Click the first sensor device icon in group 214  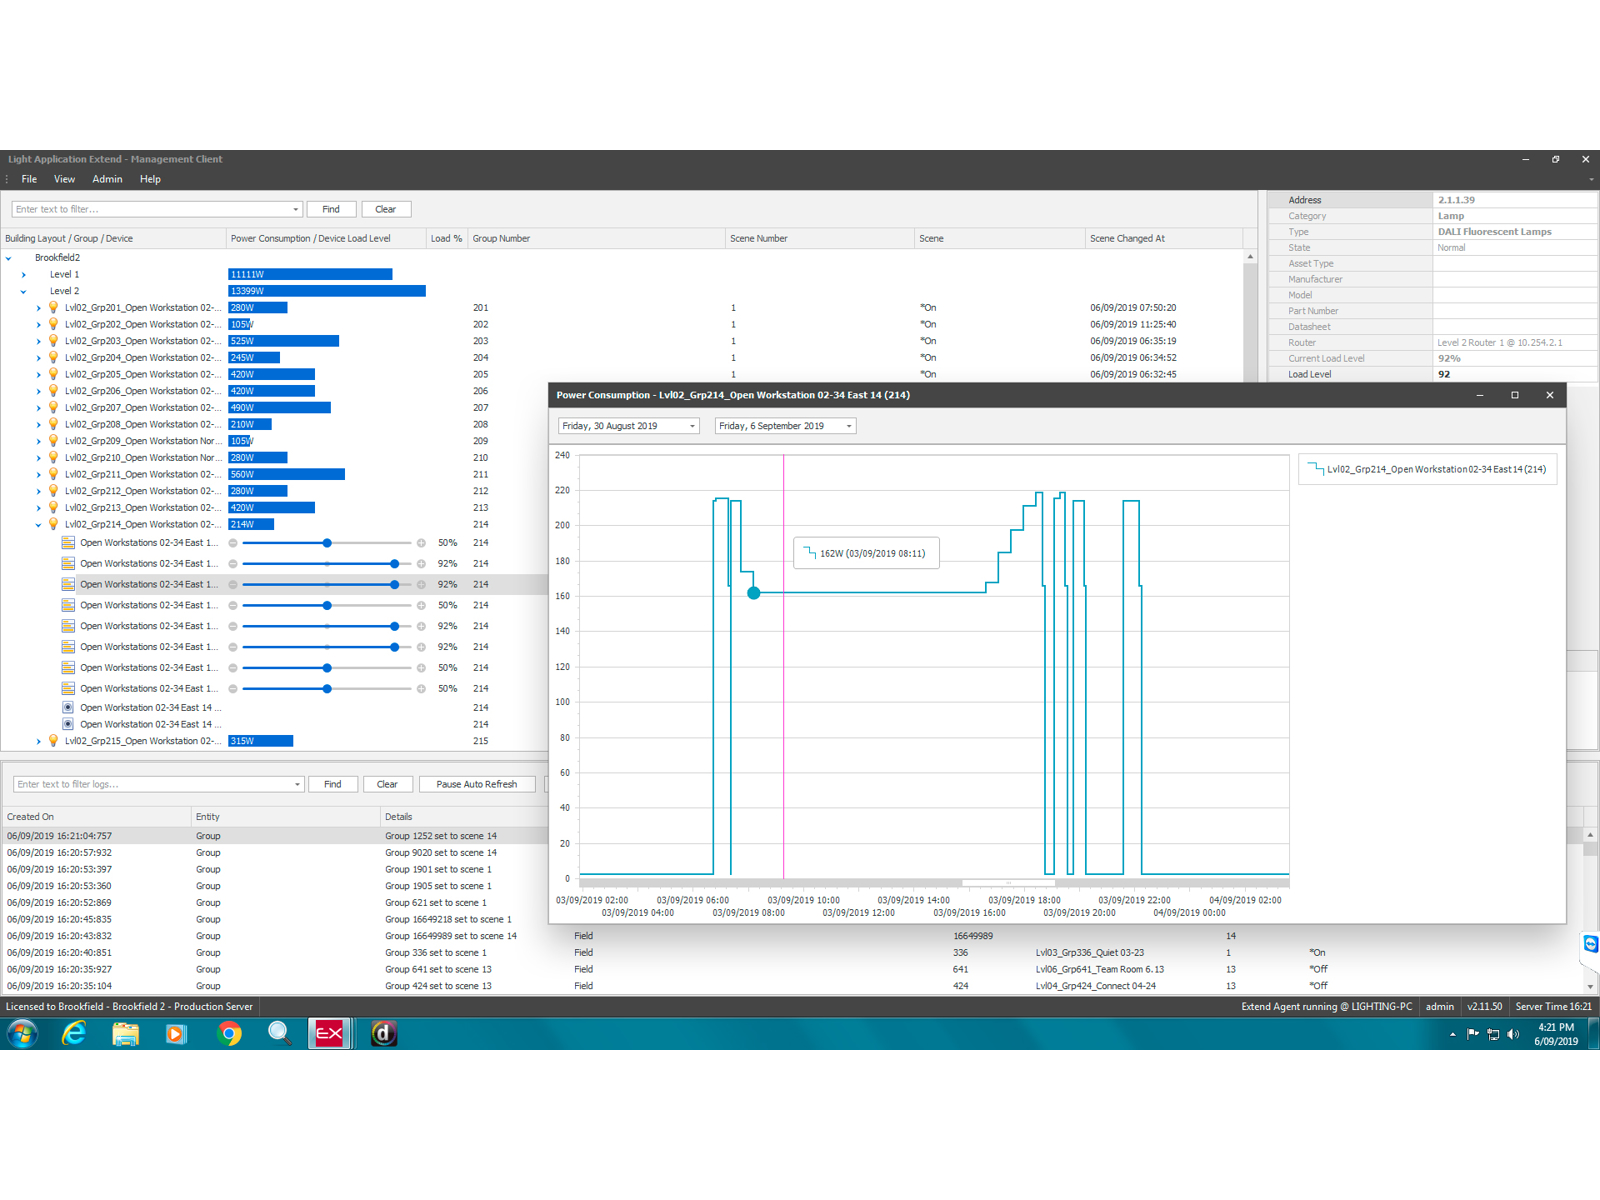pos(68,708)
